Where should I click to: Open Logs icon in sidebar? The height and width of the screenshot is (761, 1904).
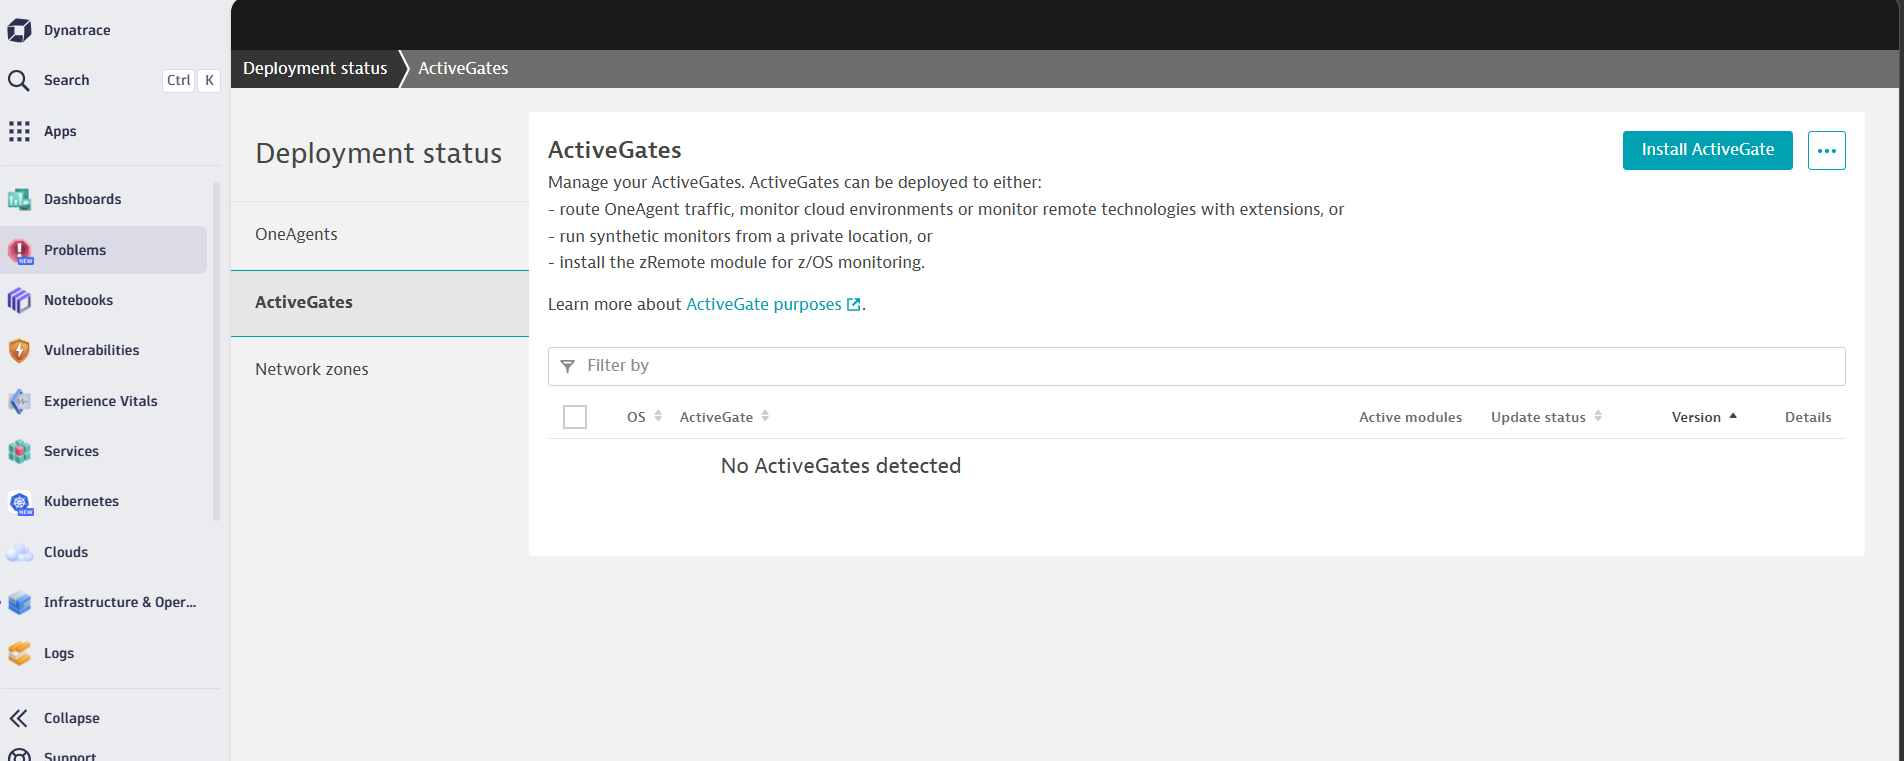tap(19, 653)
